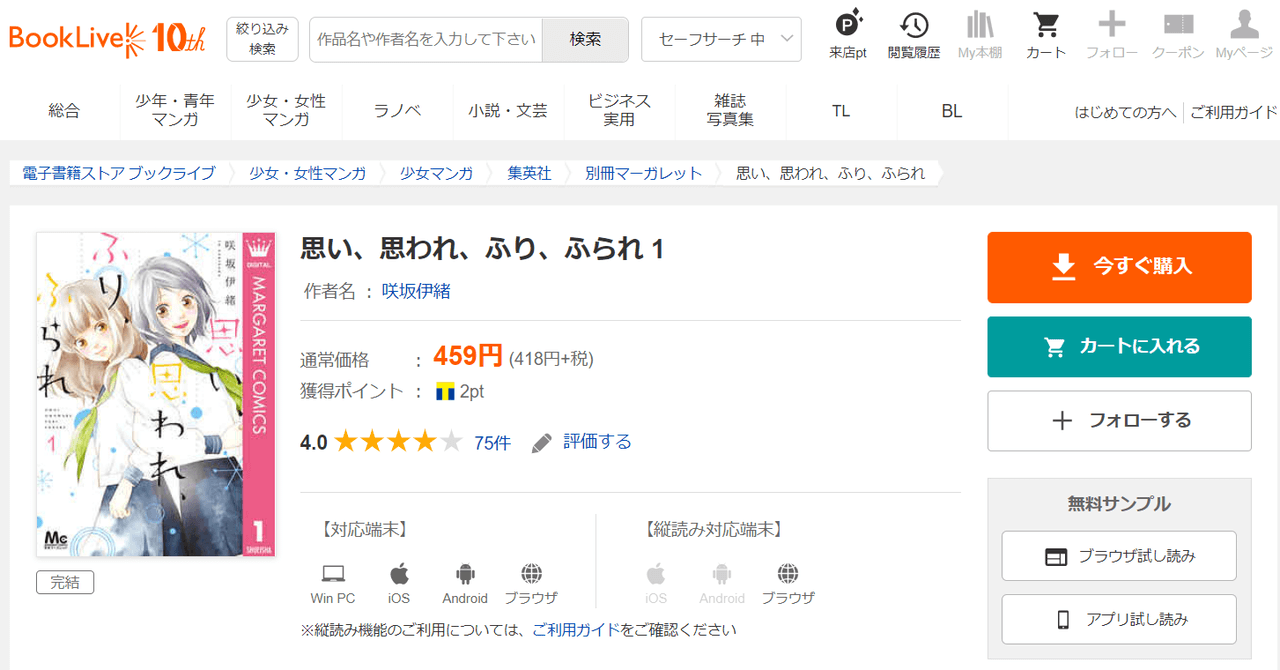This screenshot has width=1280, height=670.
Task: Click the star rating display
Action: coord(398,442)
